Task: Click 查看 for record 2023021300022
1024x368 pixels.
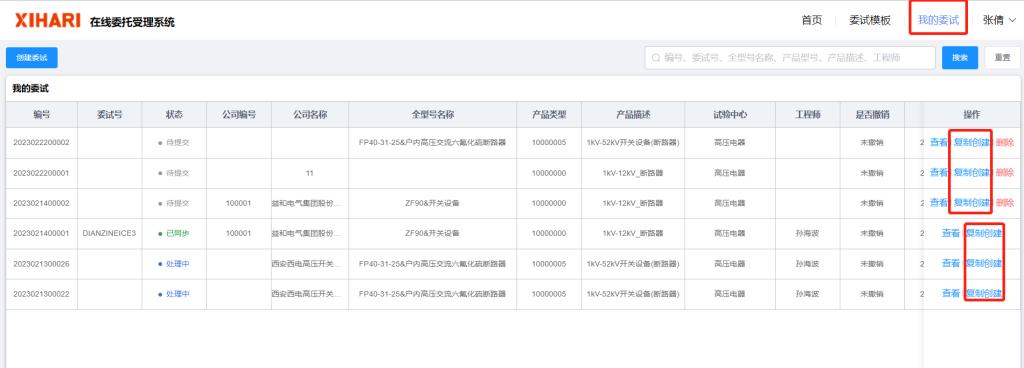Action: coord(951,294)
